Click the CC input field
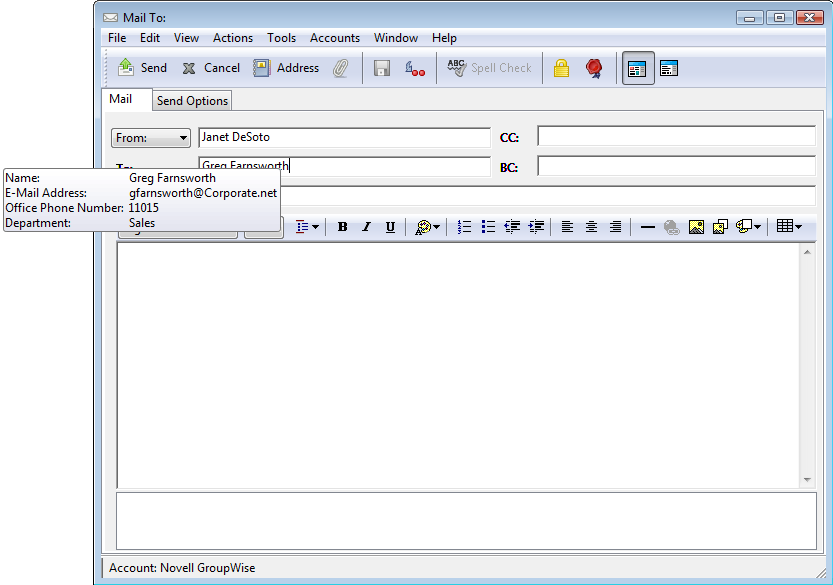Image resolution: width=833 pixels, height=585 pixels. pyautogui.click(x=676, y=136)
